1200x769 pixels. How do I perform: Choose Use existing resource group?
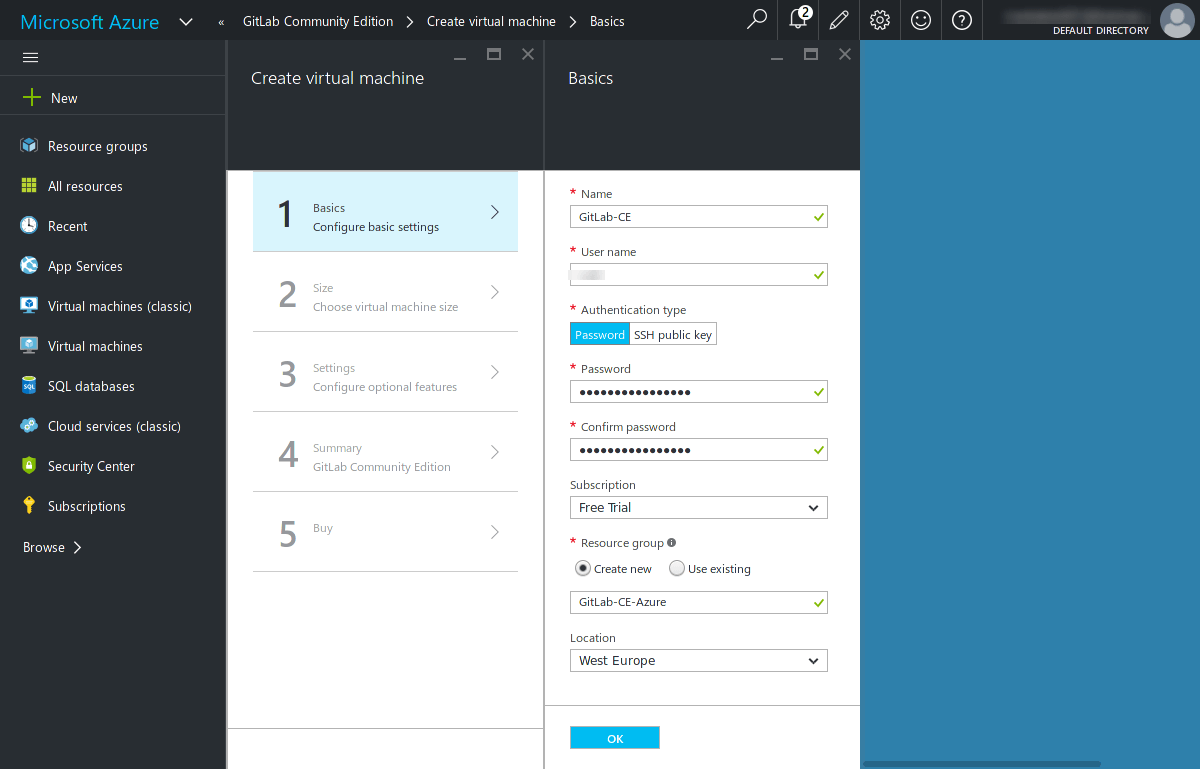(677, 568)
